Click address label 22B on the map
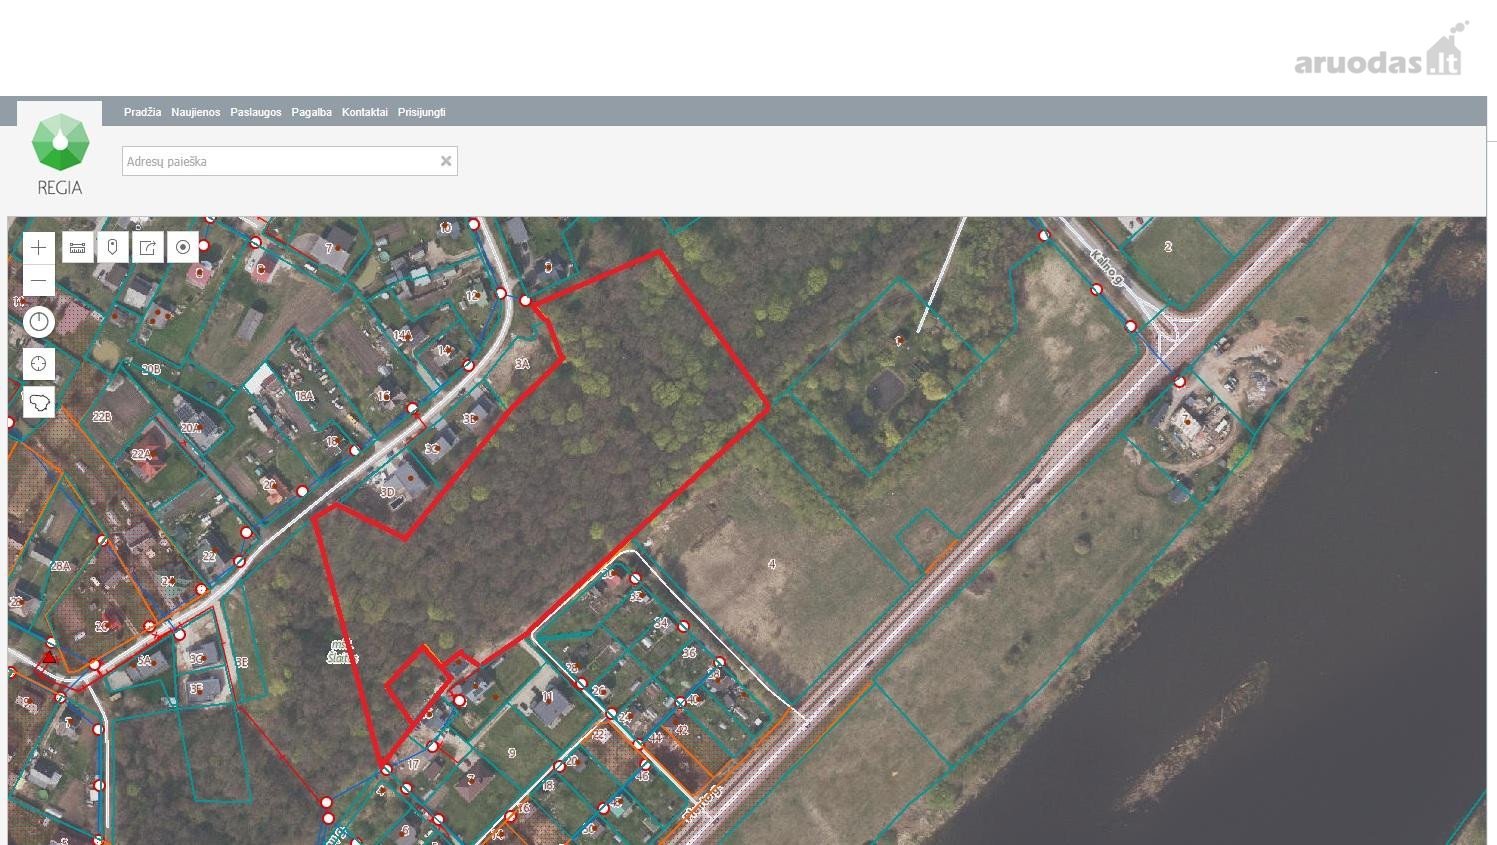 coord(102,416)
